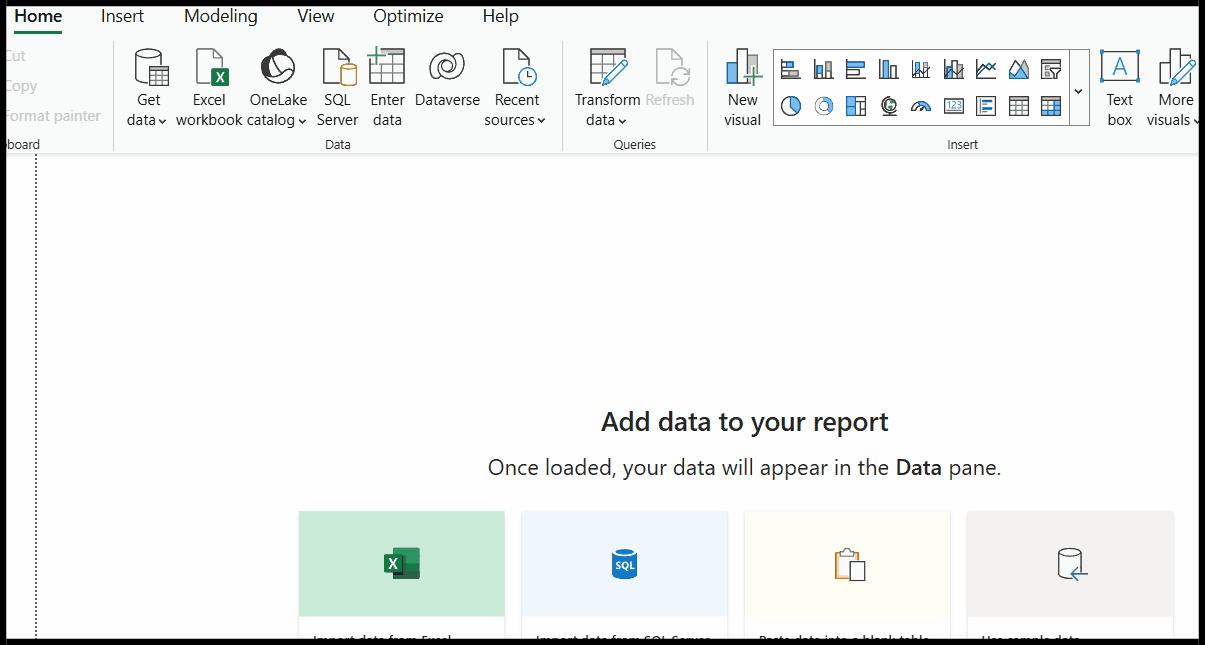Click the Enter data command

(387, 85)
